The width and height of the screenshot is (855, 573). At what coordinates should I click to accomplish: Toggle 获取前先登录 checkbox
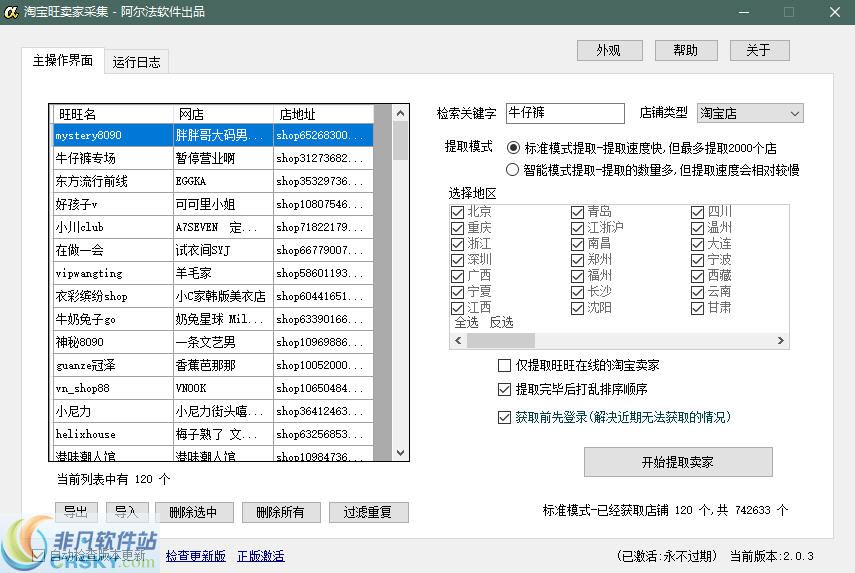[x=504, y=418]
